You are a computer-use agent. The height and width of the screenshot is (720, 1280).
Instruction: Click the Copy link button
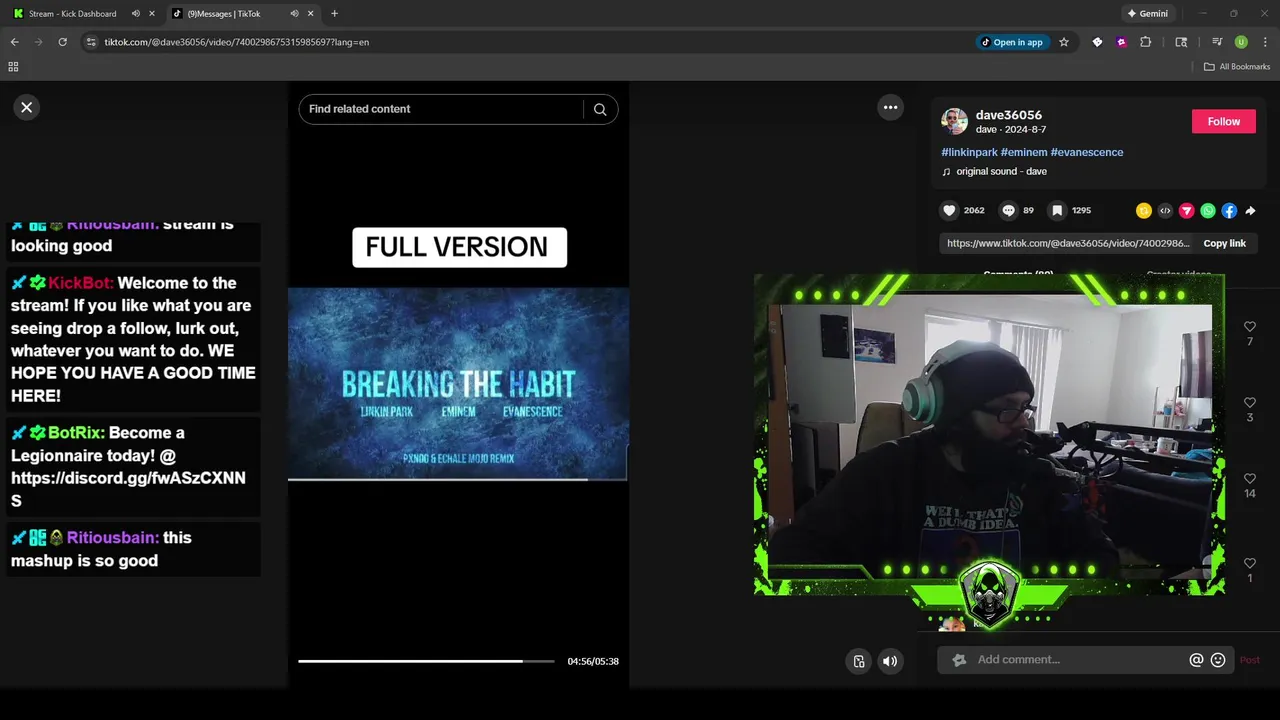pyautogui.click(x=1224, y=243)
